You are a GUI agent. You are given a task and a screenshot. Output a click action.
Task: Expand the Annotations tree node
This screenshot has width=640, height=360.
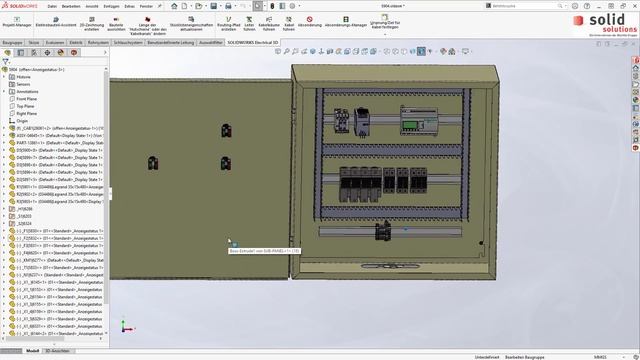pos(4,91)
